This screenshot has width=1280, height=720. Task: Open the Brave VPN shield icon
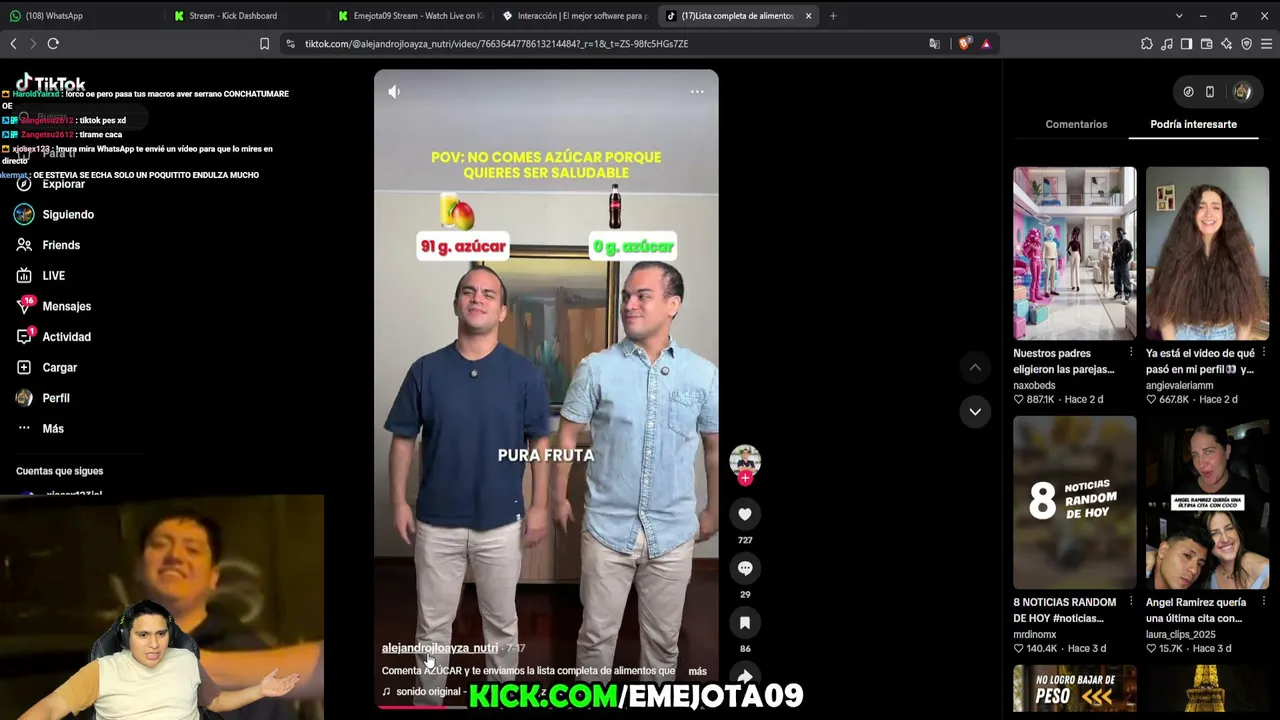pyautogui.click(x=1246, y=44)
